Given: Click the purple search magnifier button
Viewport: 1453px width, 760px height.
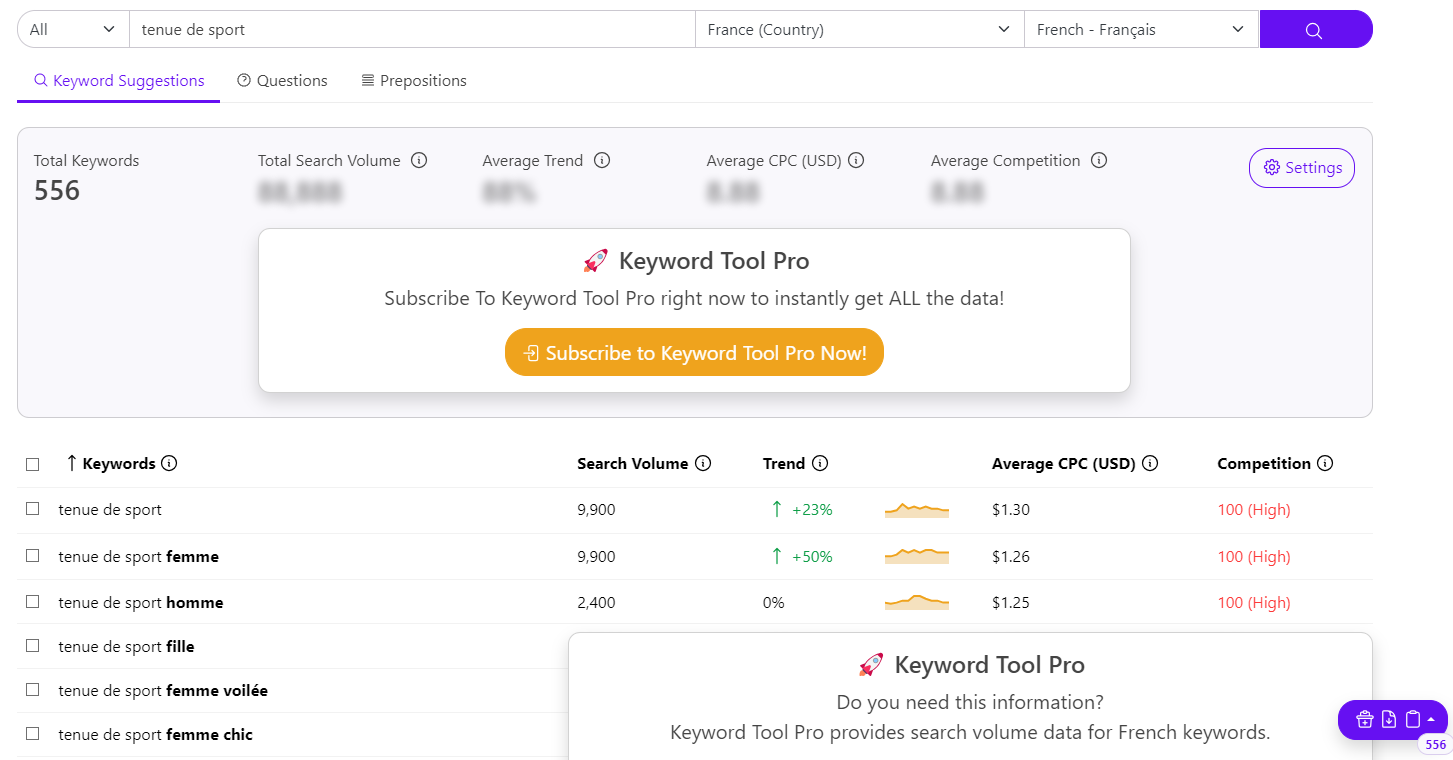Looking at the screenshot, I should [1315, 30].
